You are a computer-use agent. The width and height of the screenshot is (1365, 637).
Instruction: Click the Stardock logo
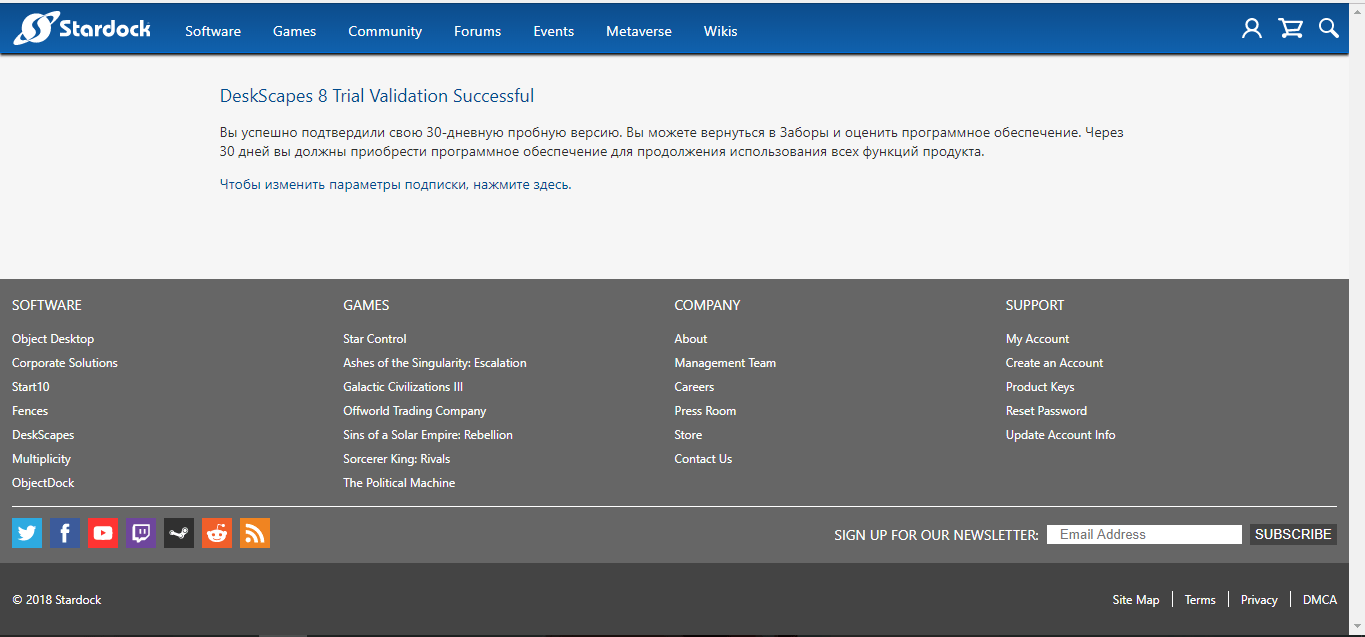tap(82, 29)
